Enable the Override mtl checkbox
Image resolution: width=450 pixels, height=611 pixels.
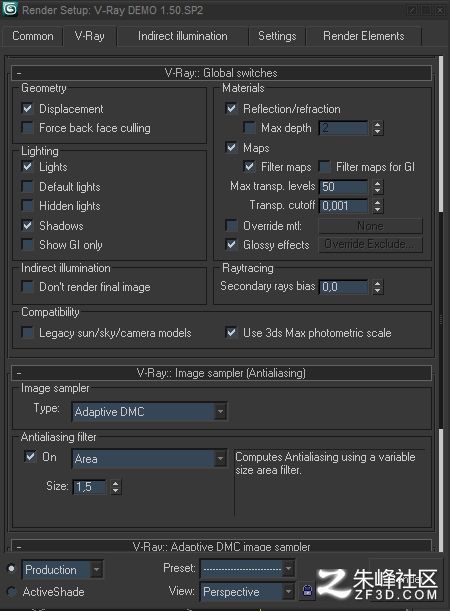point(231,225)
